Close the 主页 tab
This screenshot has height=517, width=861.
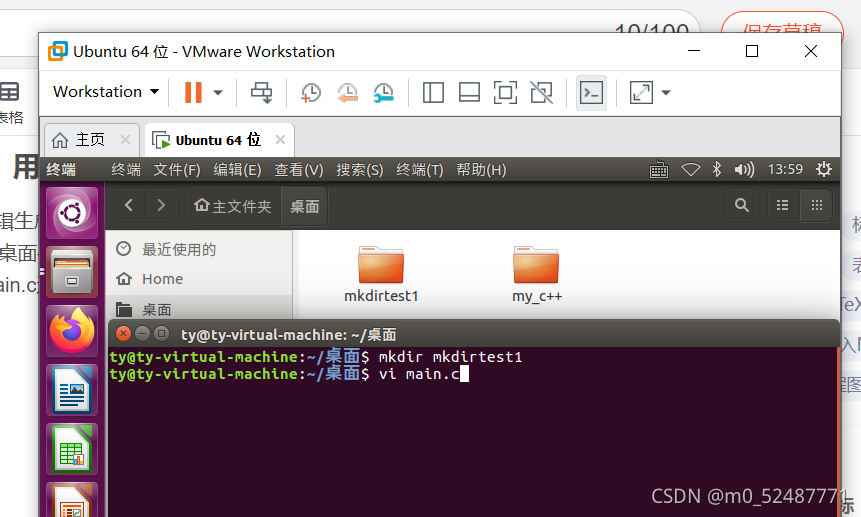pos(125,139)
